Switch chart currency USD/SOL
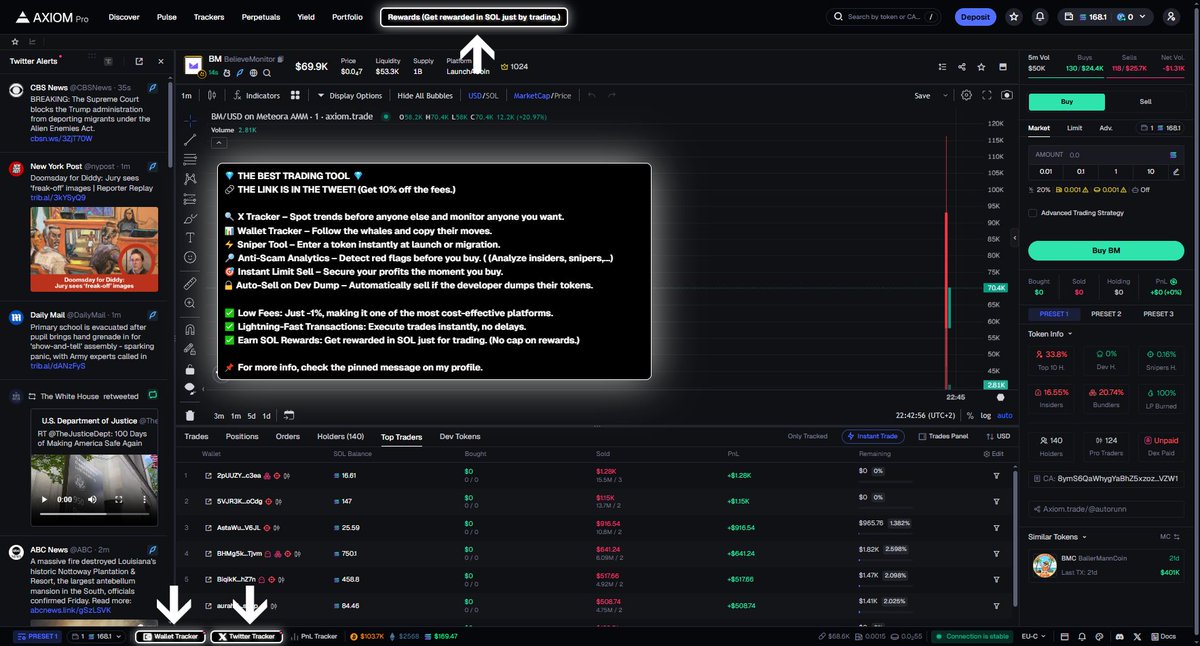Screen dimensions: 1200x646 coord(483,96)
